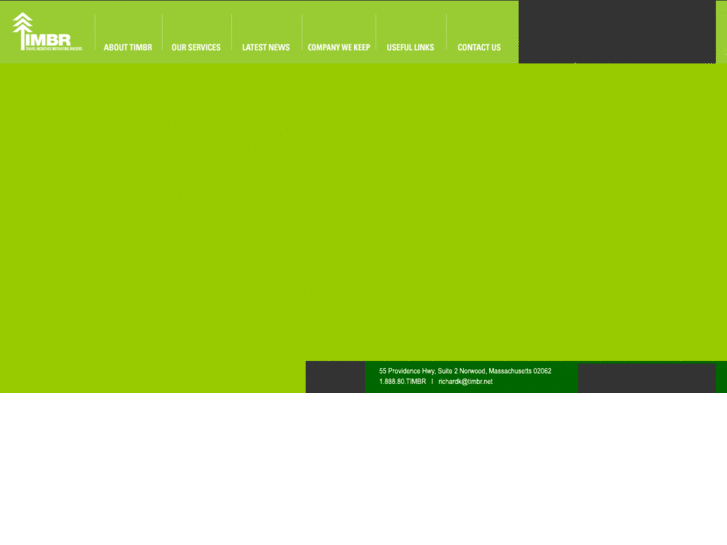Click the richardk@timbr.net email link

pos(466,381)
